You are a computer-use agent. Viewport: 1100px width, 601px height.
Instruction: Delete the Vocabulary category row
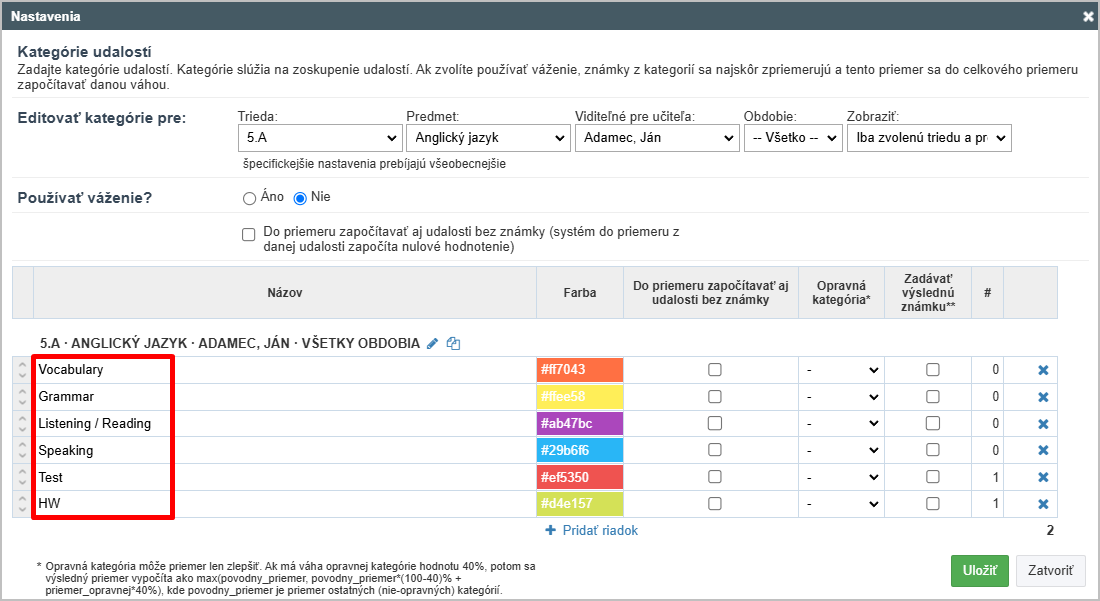click(1043, 370)
